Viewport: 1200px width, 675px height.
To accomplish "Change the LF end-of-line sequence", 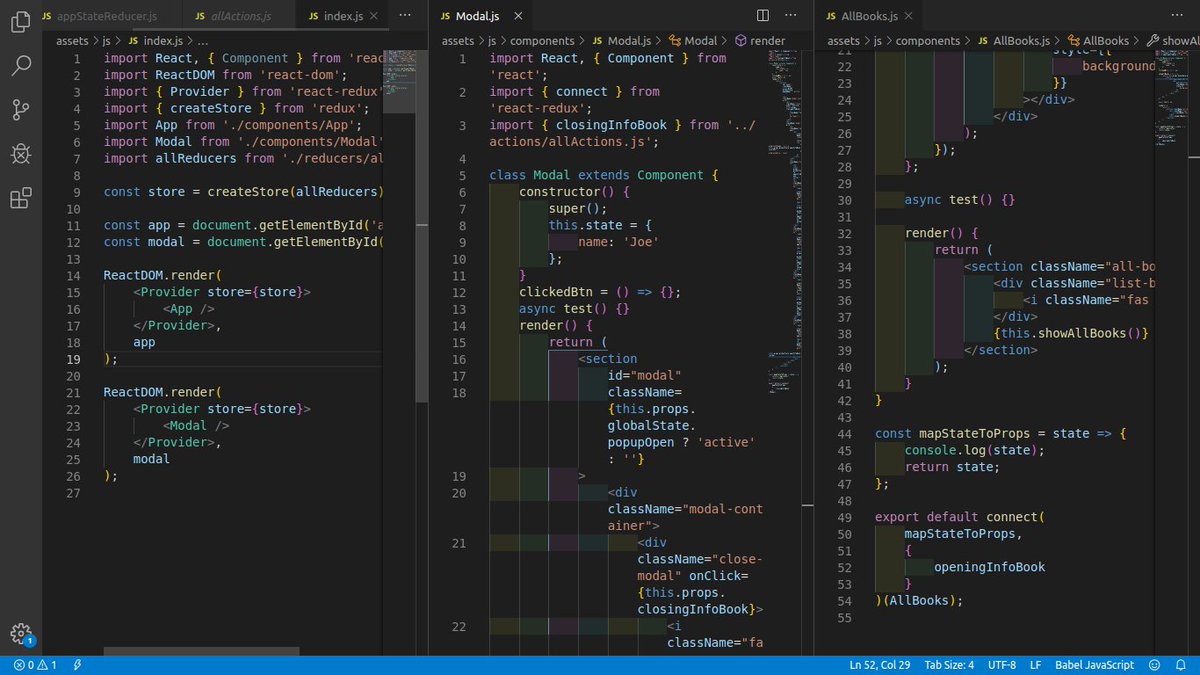I will click(x=1035, y=665).
